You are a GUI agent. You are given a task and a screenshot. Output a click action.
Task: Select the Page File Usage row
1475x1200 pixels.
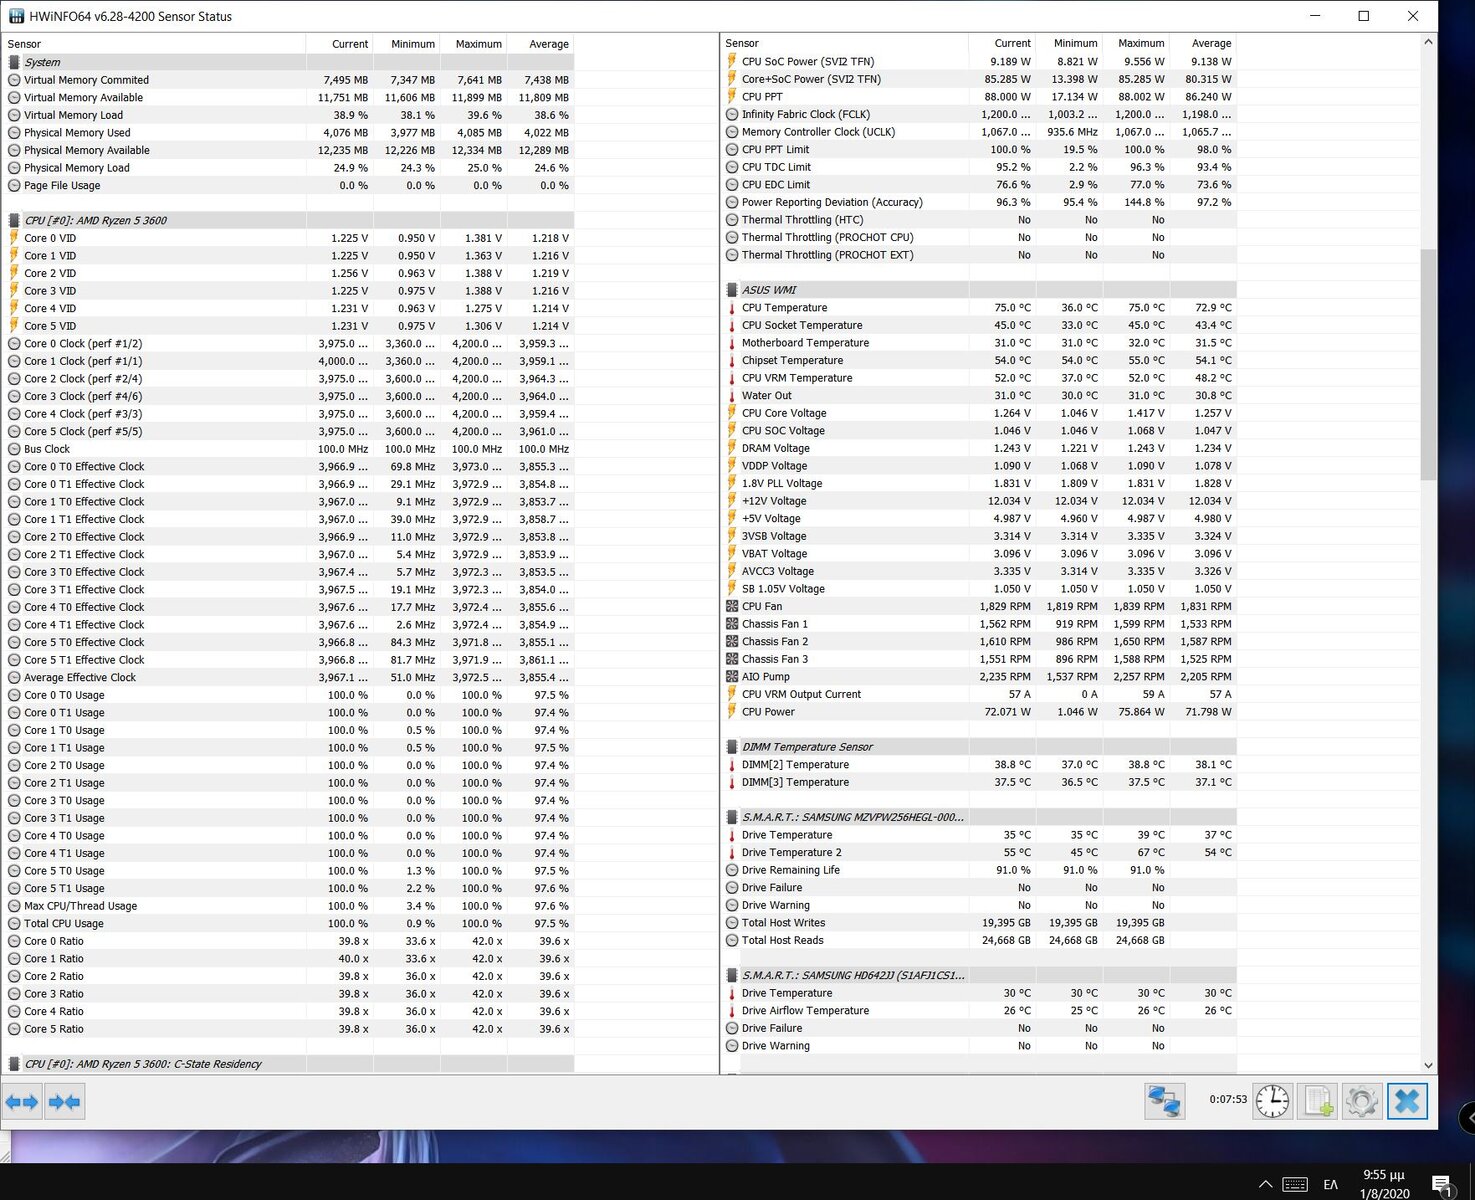[x=288, y=185]
